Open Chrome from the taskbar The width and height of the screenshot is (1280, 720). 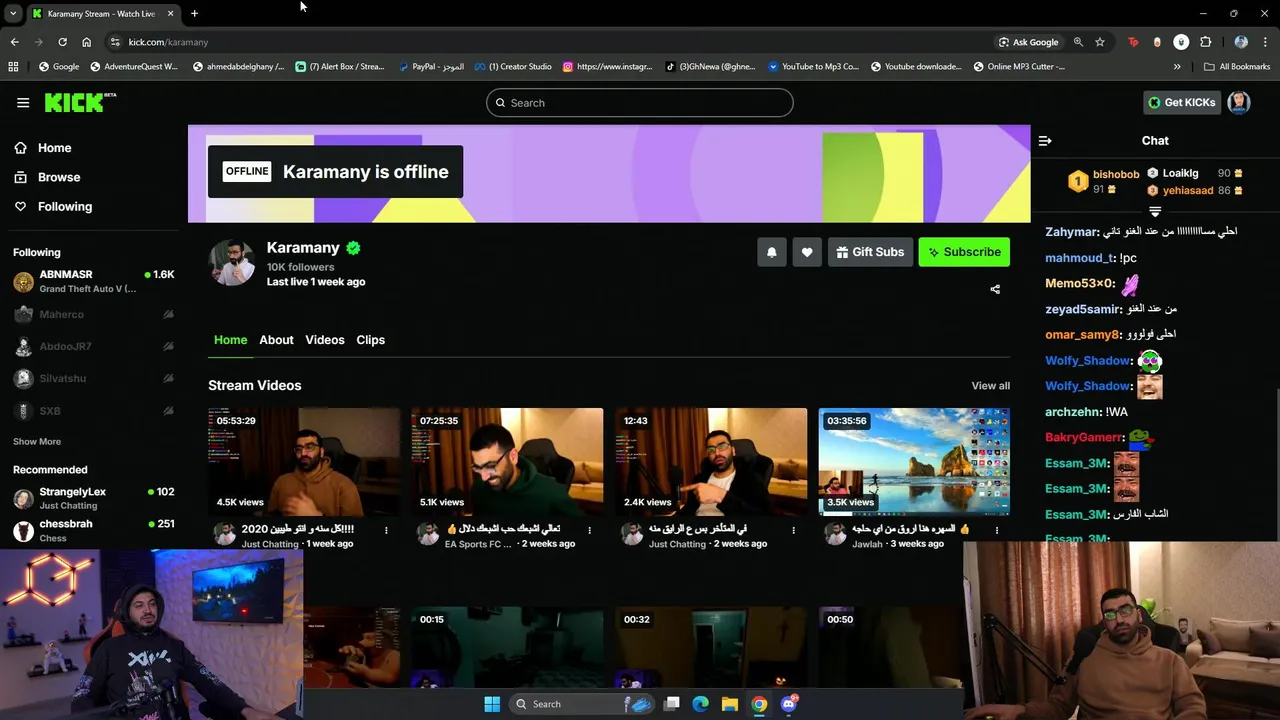(759, 704)
